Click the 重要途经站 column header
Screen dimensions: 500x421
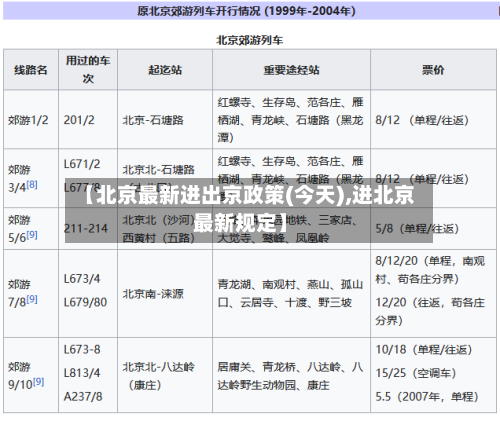[291, 70]
